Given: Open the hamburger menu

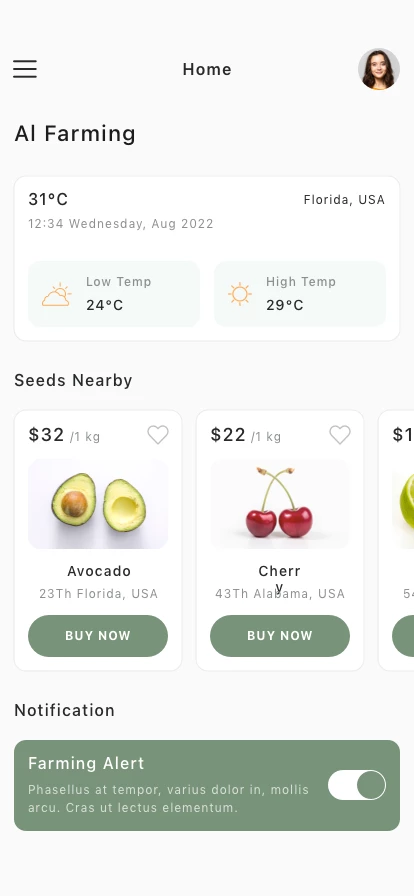Looking at the screenshot, I should tap(25, 69).
